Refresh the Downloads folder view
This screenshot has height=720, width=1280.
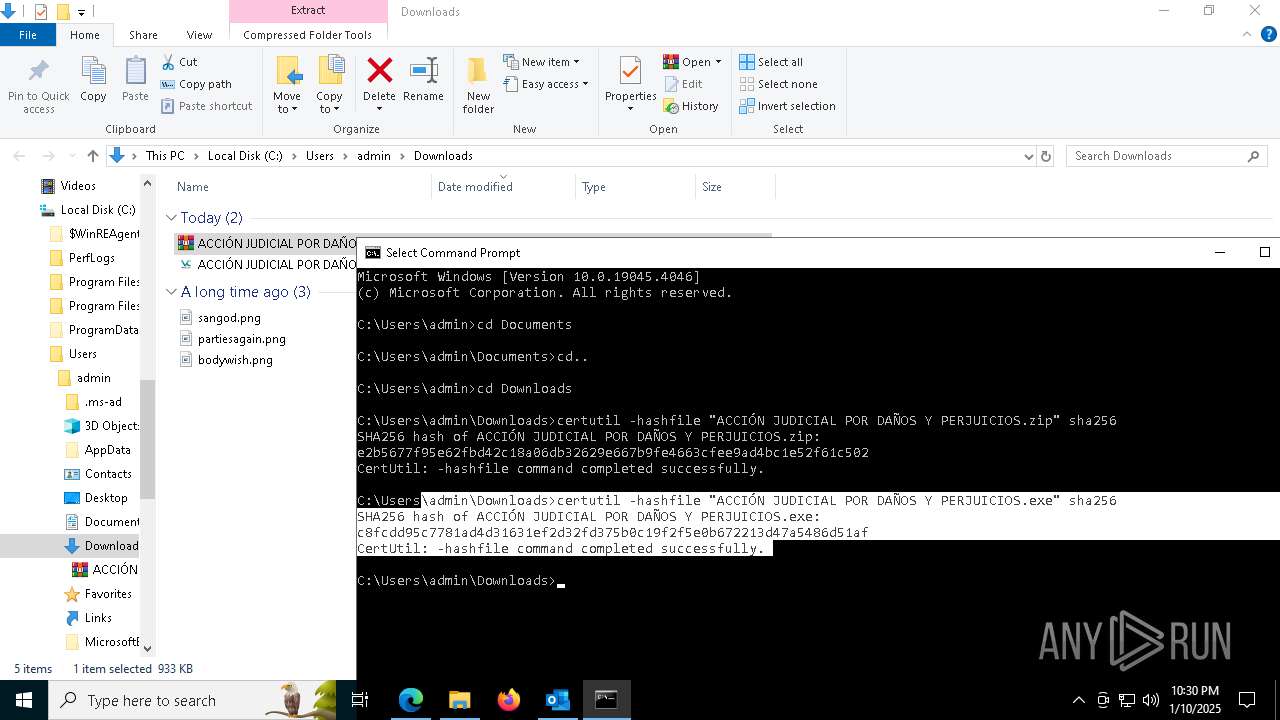(1046, 156)
